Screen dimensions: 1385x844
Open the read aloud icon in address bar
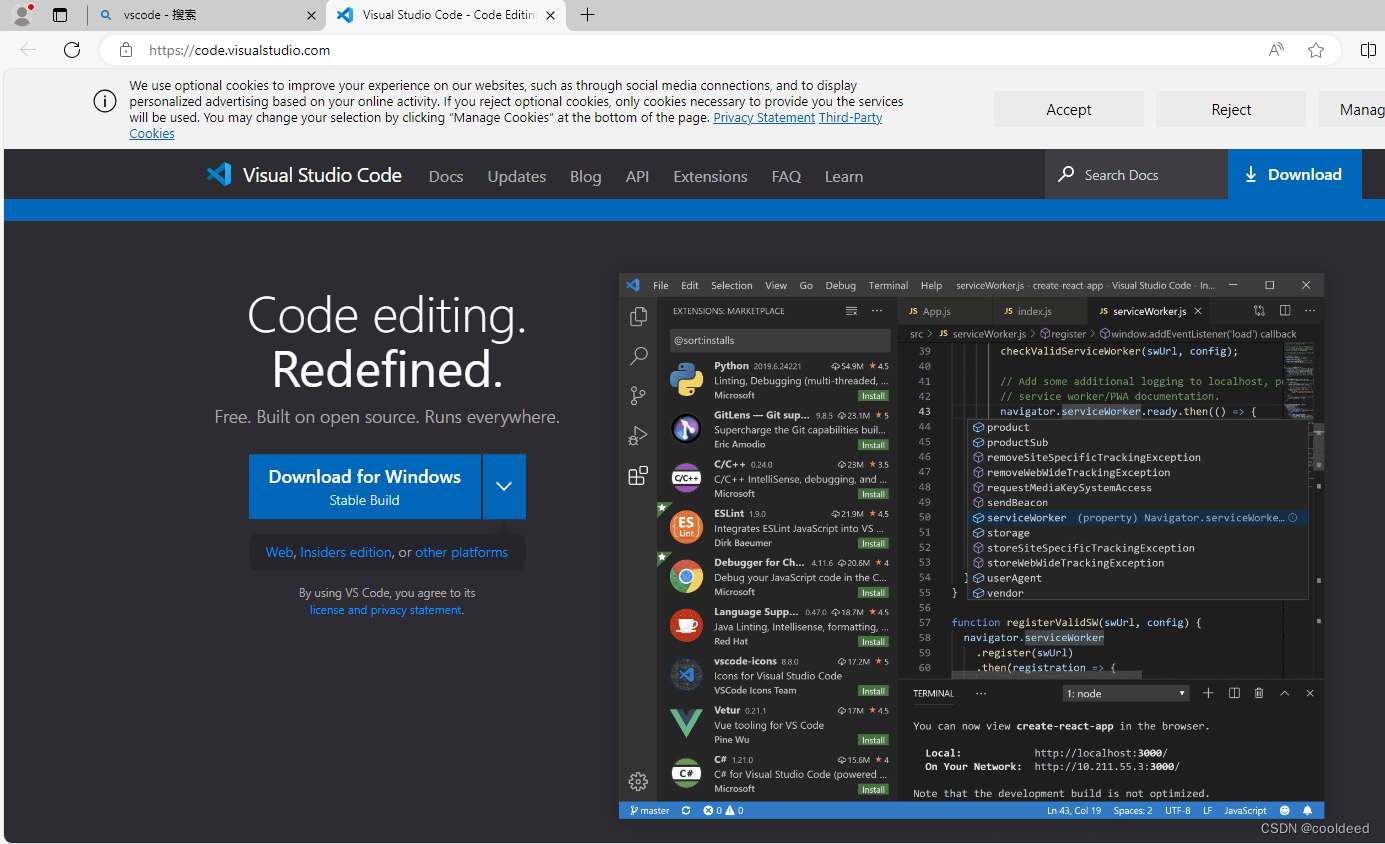point(1276,50)
